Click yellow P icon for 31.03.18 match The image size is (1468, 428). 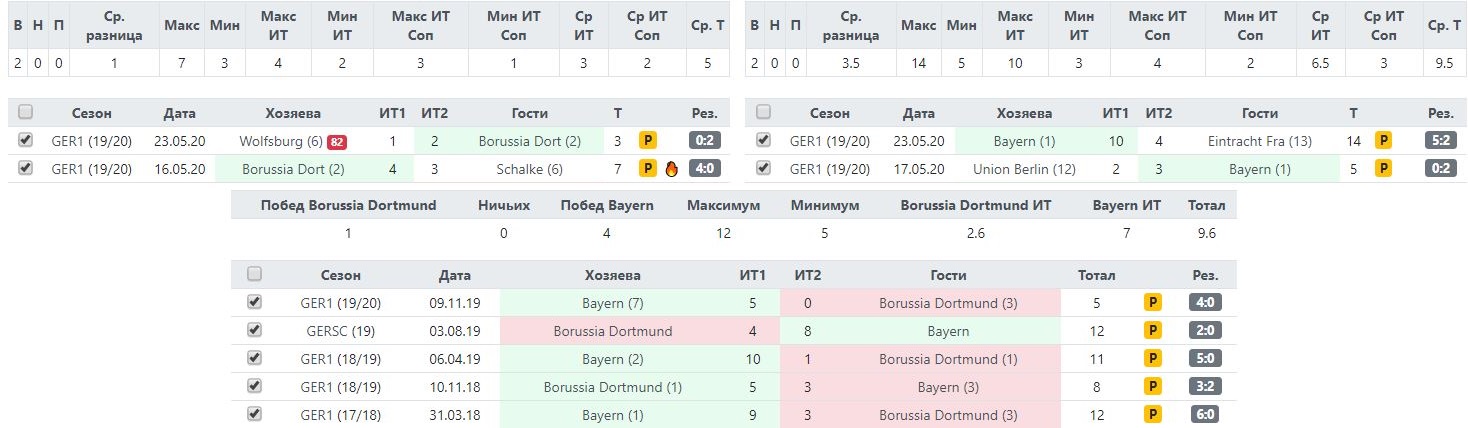1153,414
